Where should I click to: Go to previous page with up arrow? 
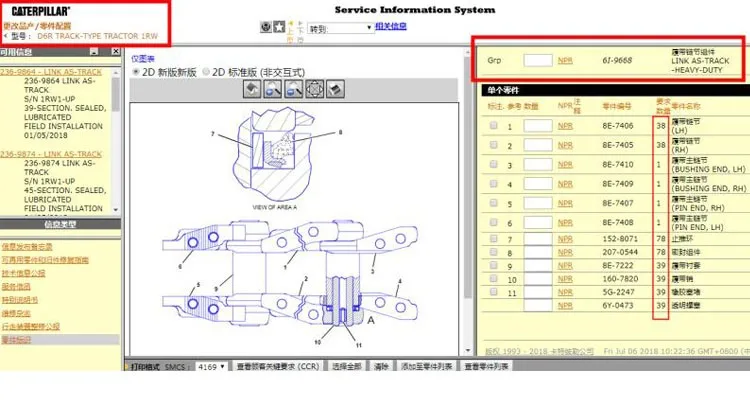(290, 32)
